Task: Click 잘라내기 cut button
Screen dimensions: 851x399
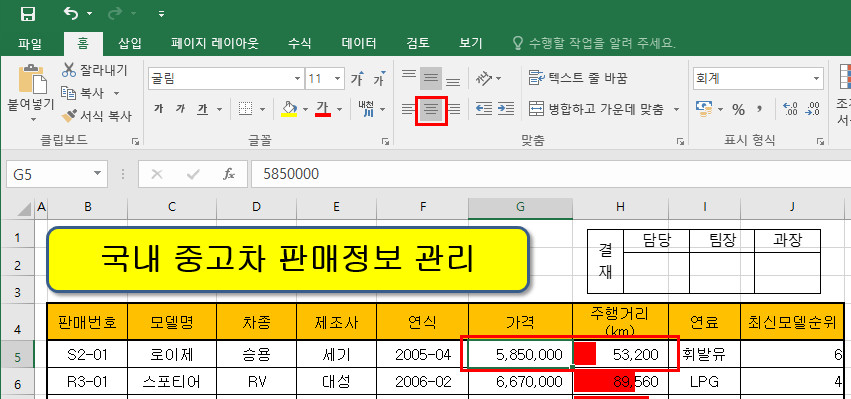Action: point(94,69)
